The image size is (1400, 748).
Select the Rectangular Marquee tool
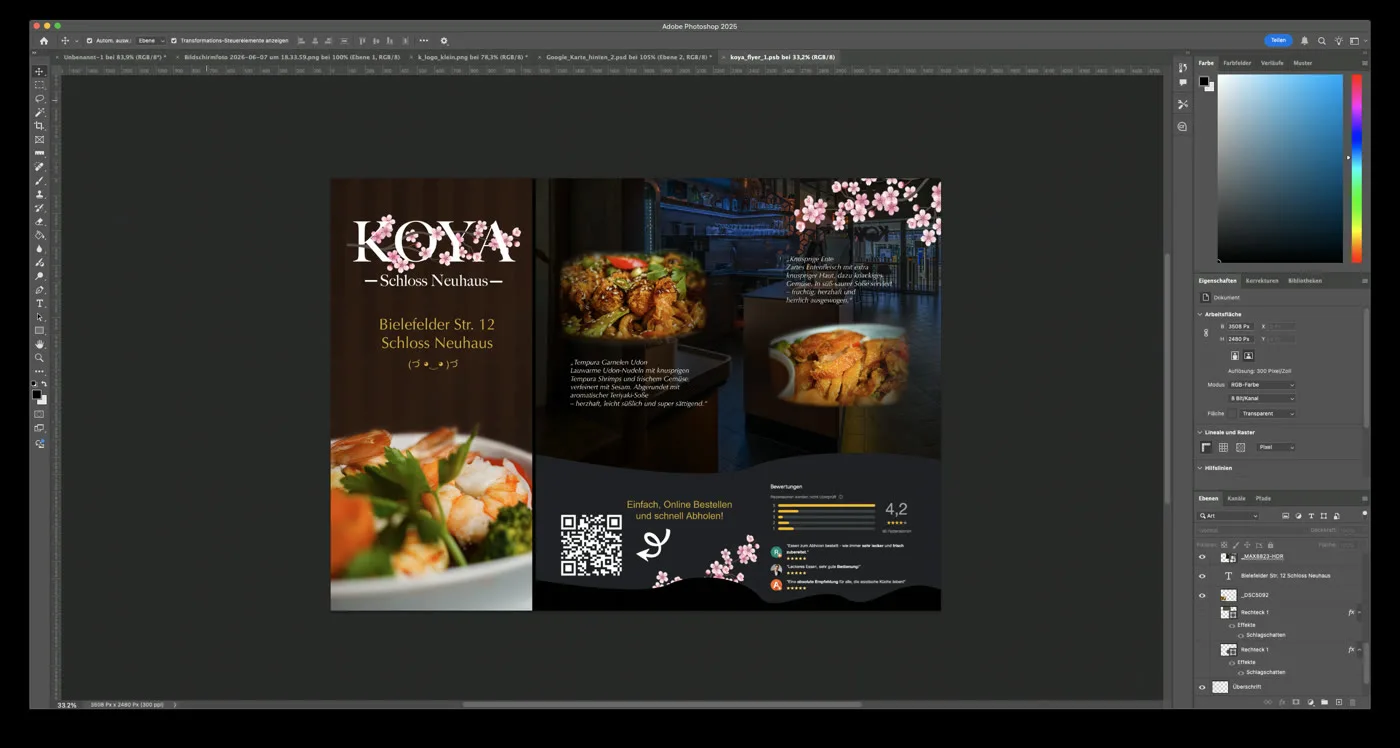pyautogui.click(x=40, y=85)
